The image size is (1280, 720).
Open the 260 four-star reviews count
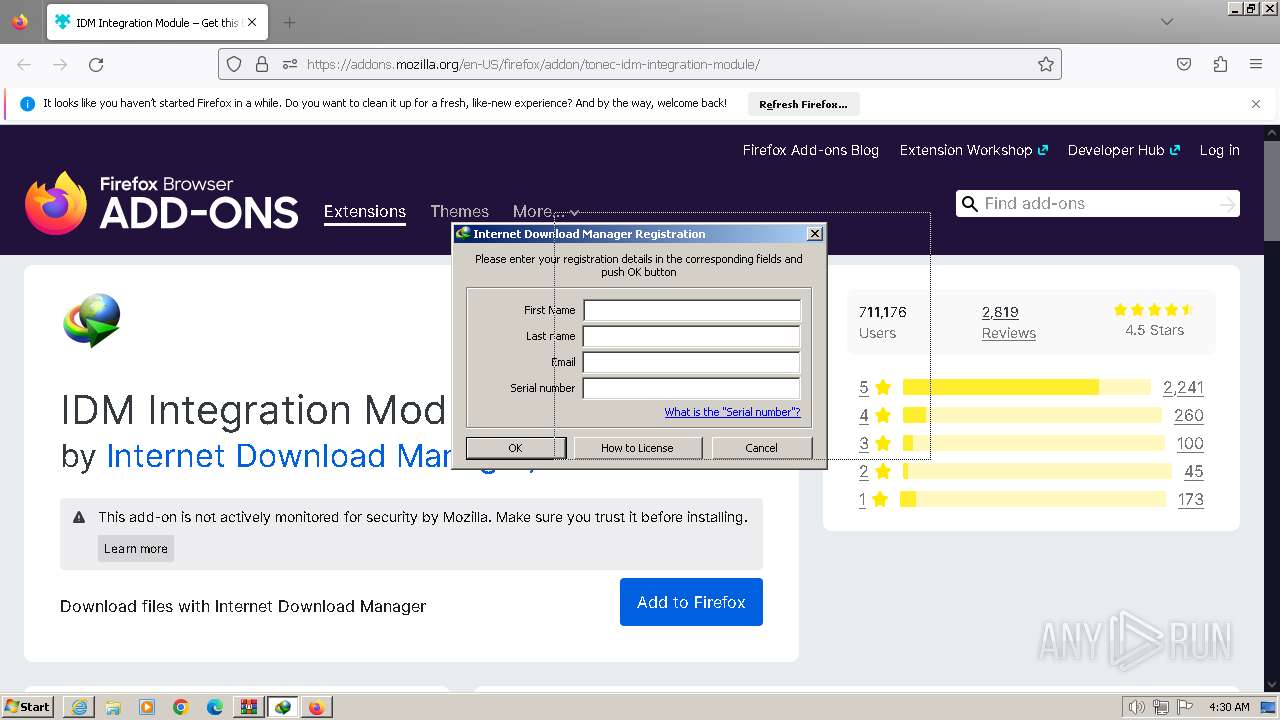click(1189, 415)
